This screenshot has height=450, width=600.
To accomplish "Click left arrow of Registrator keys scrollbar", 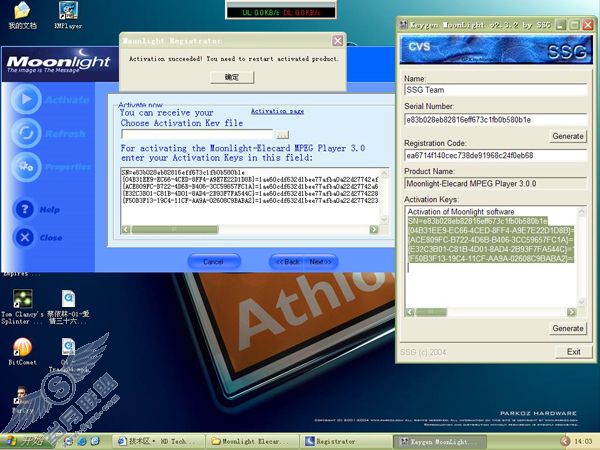I will [126, 230].
